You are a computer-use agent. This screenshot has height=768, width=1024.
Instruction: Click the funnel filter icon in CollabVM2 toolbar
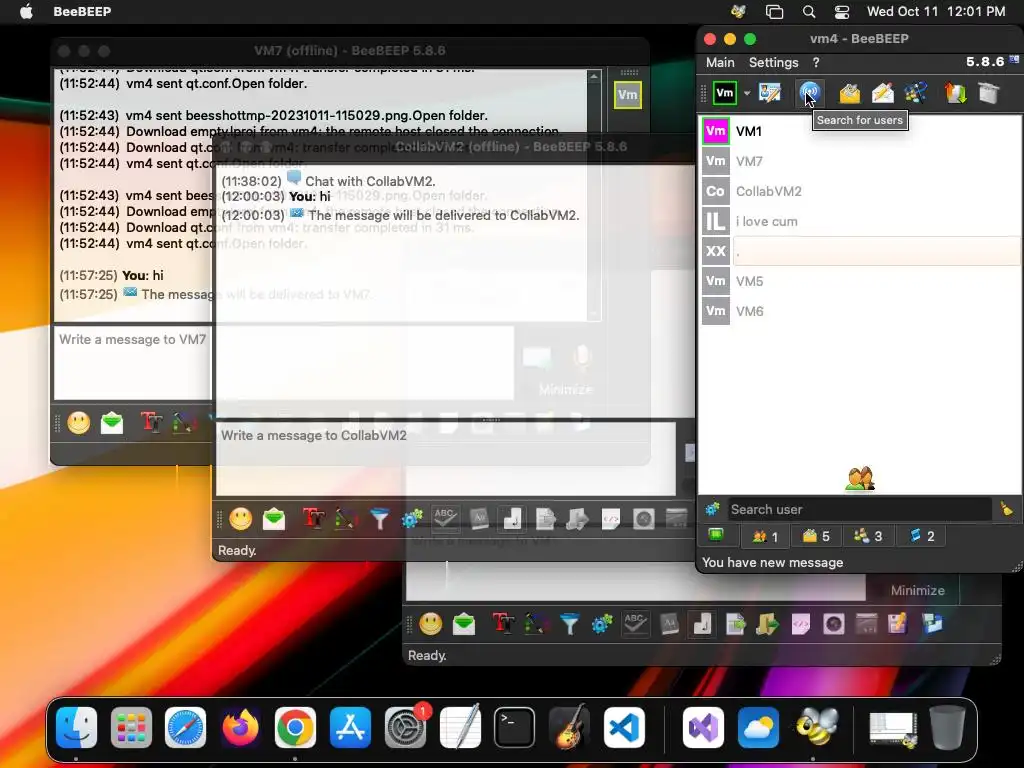point(379,519)
